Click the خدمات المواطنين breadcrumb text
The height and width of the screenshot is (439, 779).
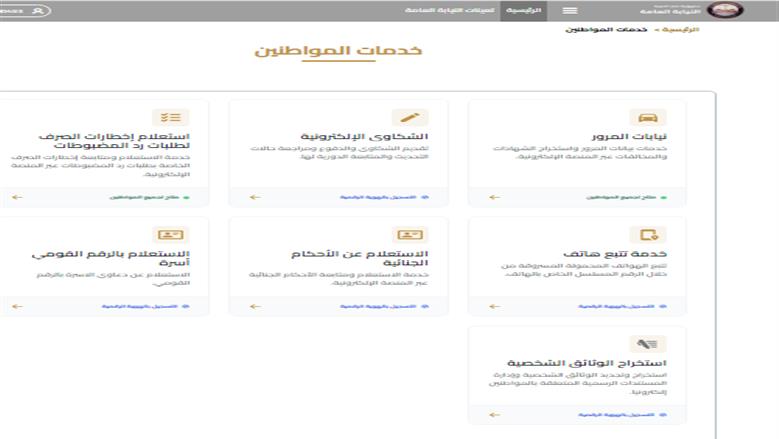(x=606, y=30)
